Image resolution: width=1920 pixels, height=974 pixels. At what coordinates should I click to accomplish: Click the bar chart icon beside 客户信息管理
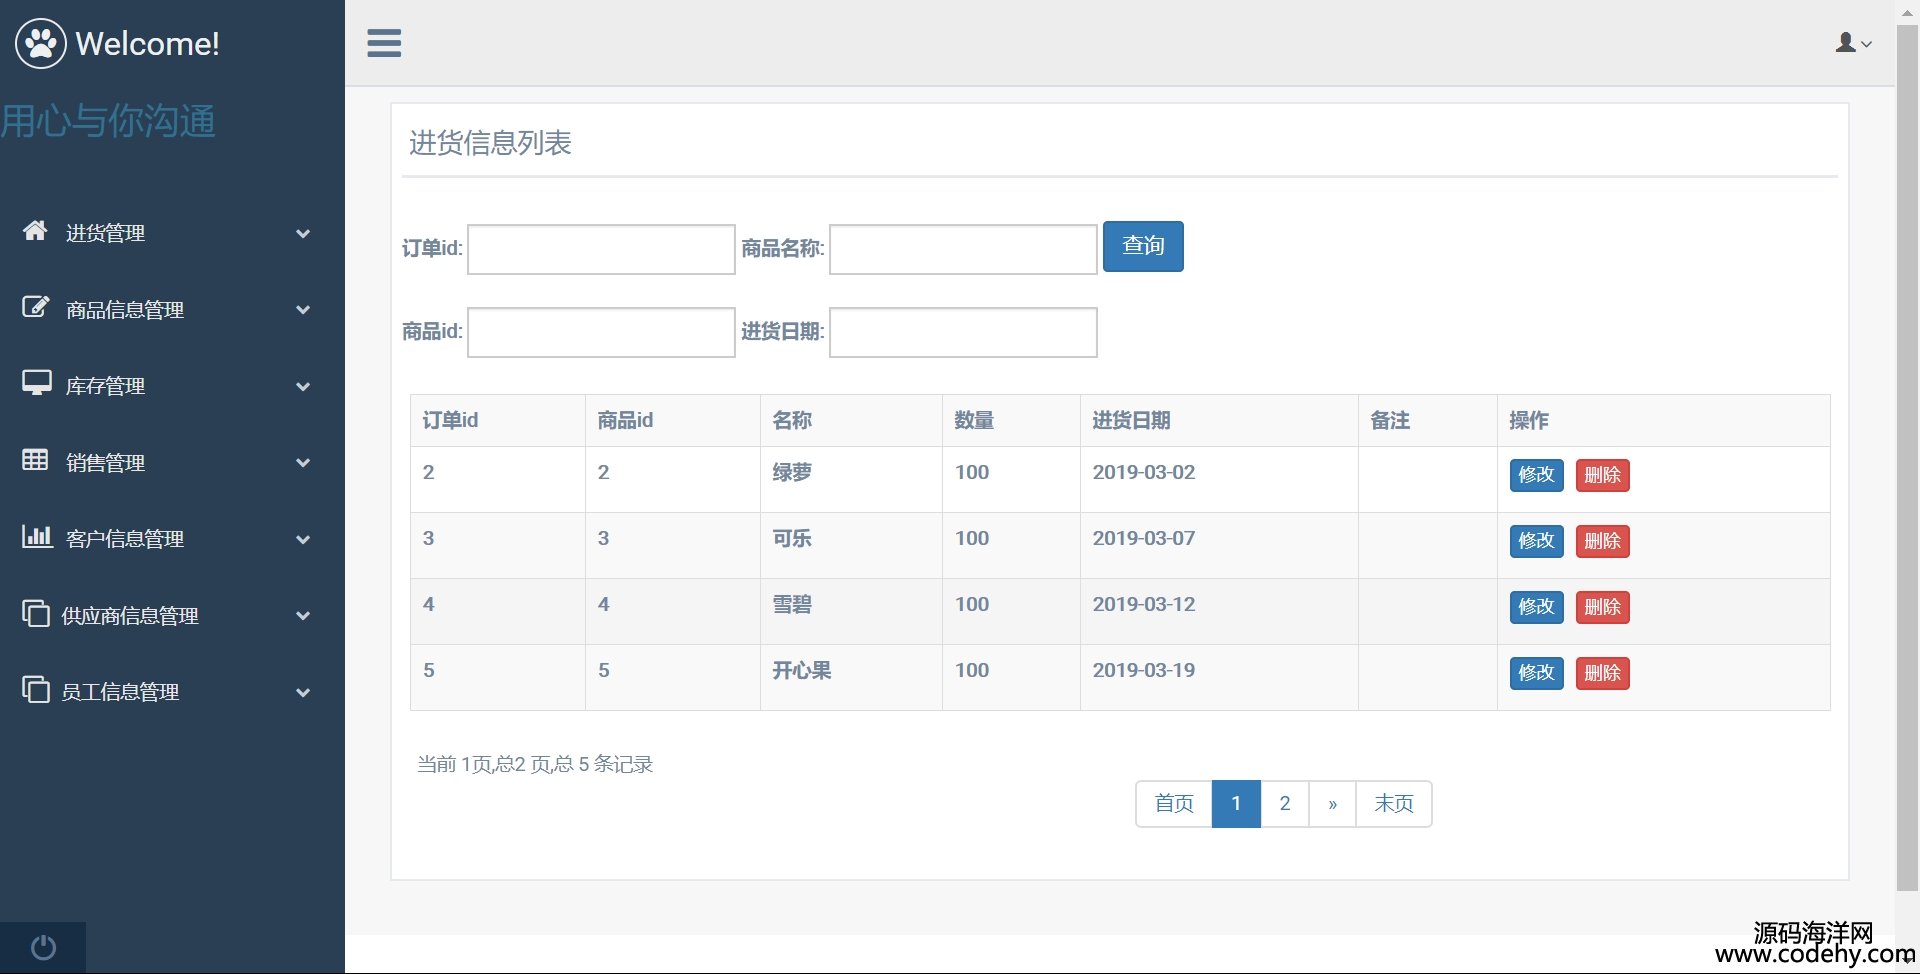(x=37, y=537)
